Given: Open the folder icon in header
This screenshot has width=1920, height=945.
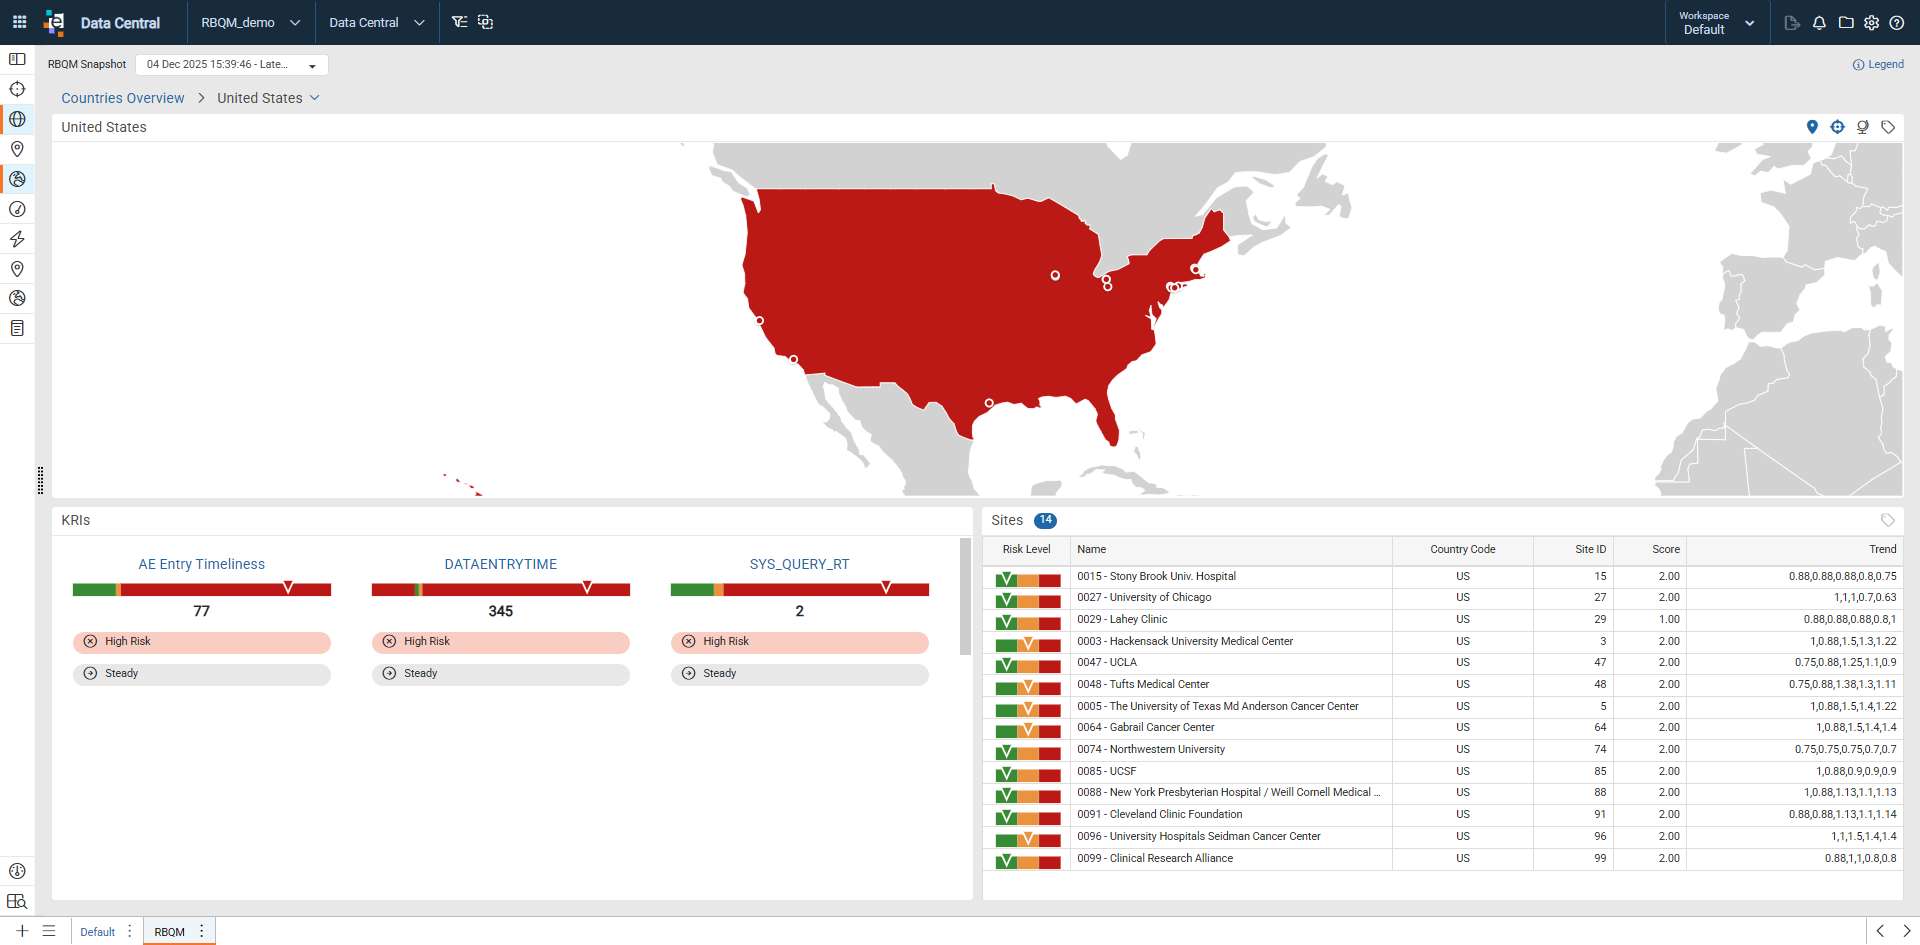Looking at the screenshot, I should (x=1846, y=22).
